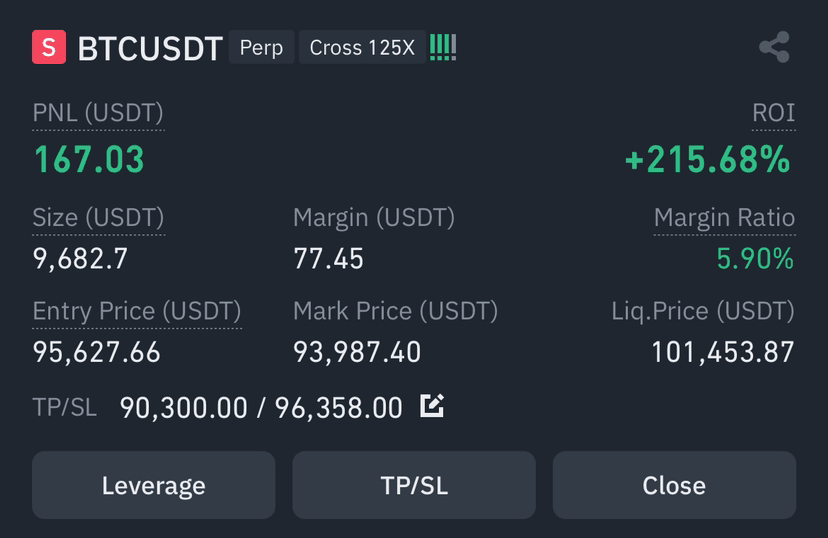Tap the green ADL indicator bars
This screenshot has width=828, height=538.
coord(443,48)
